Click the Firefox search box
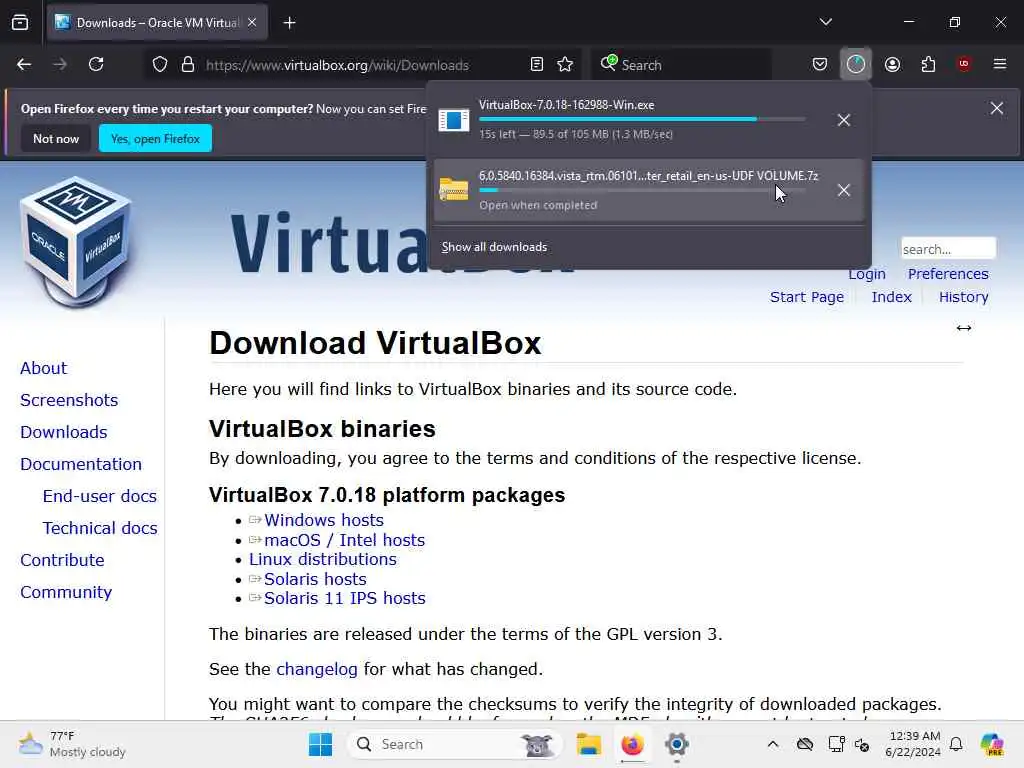Screen dimensions: 1024x768 coord(681,65)
